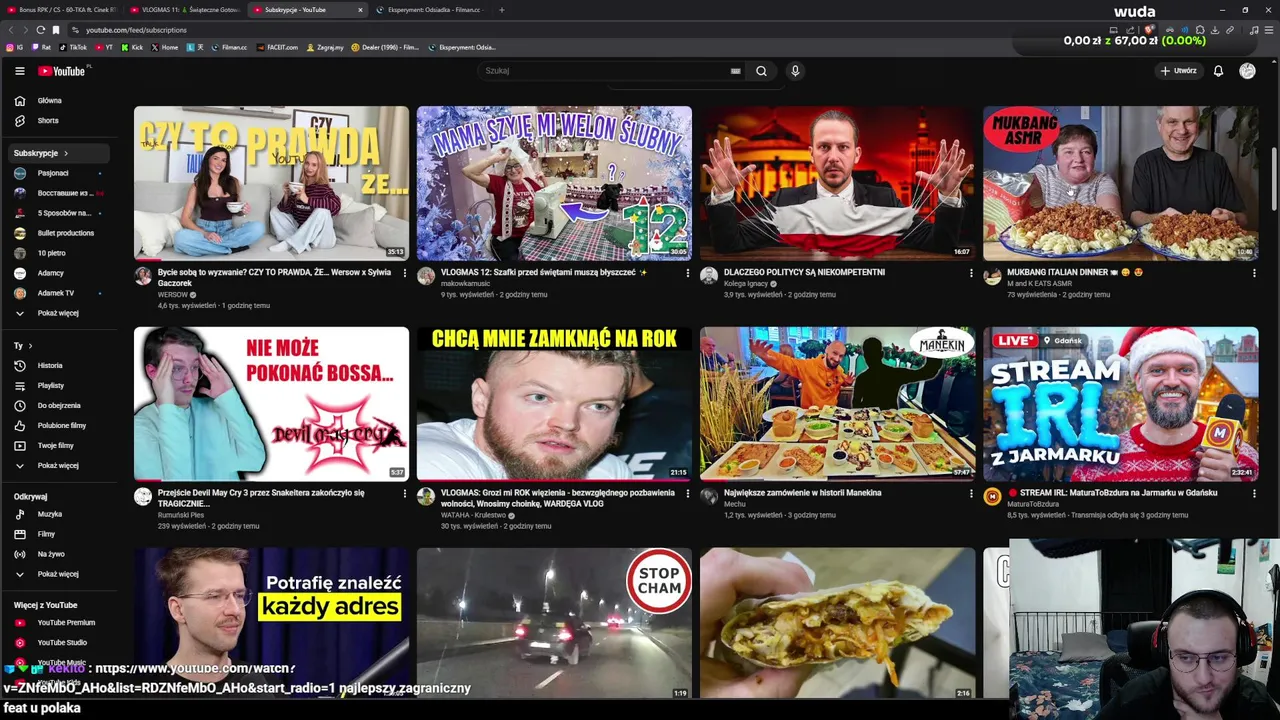Go to the YouTube logo home
This screenshot has height=720, width=1280.
tap(62, 71)
